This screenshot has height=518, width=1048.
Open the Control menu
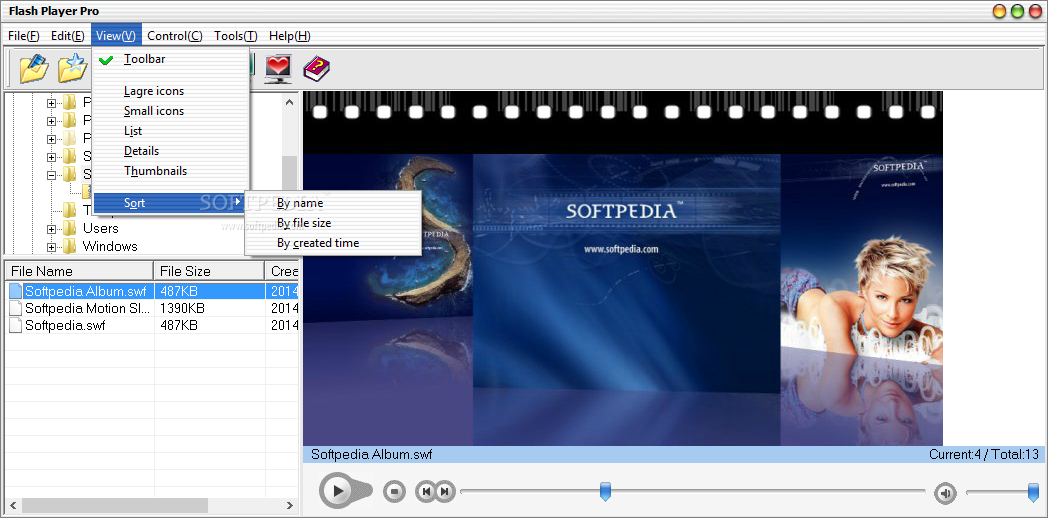point(174,36)
